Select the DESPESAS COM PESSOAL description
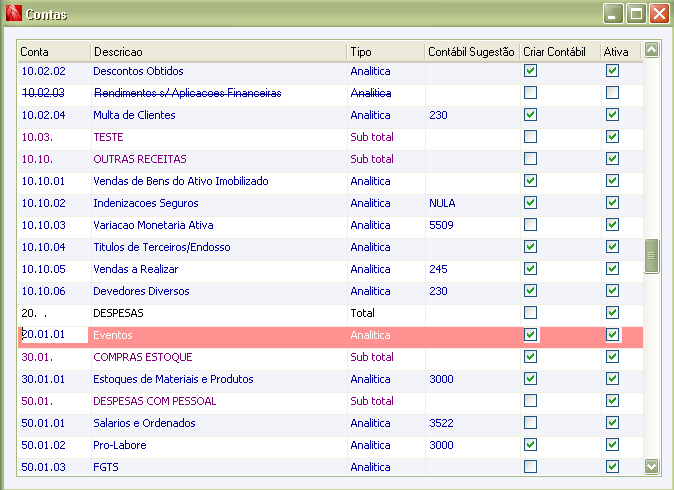Image resolution: width=674 pixels, height=490 pixels. 155,401
